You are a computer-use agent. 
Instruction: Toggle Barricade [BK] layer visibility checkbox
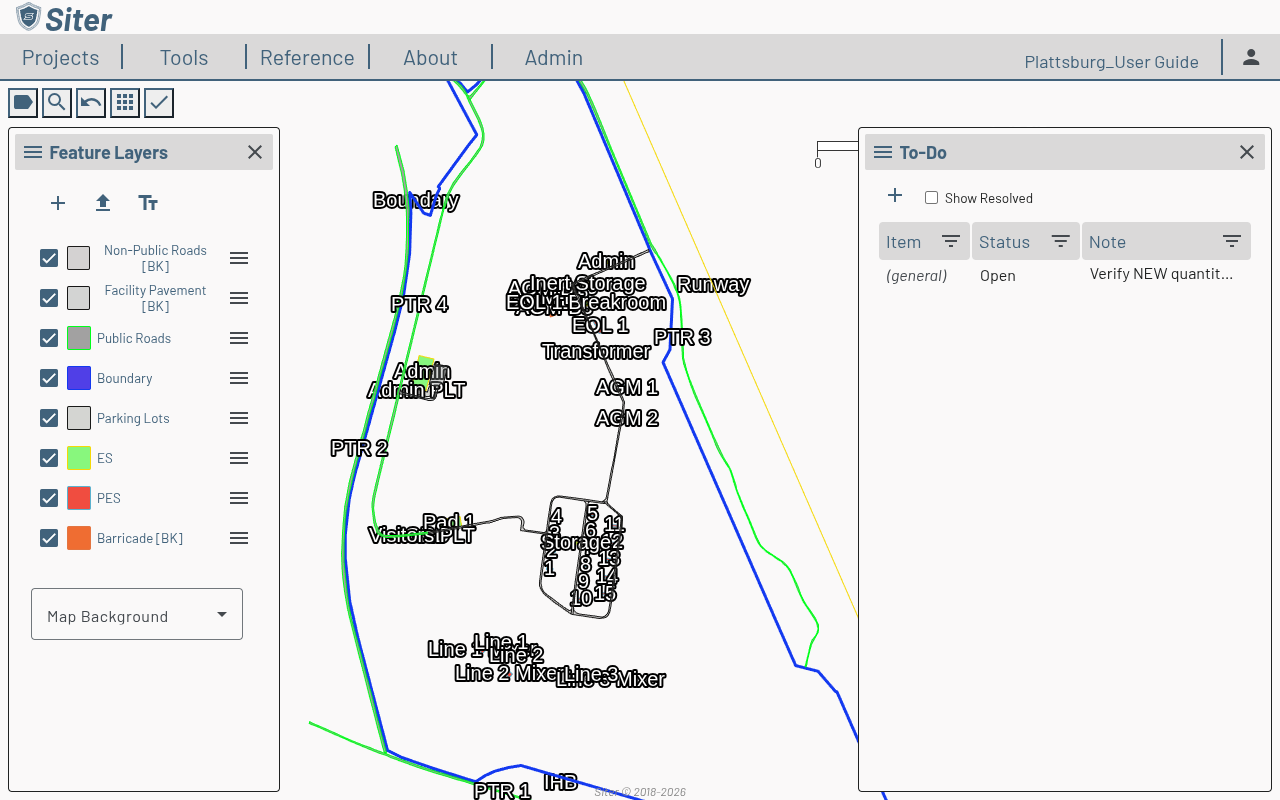click(x=49, y=538)
